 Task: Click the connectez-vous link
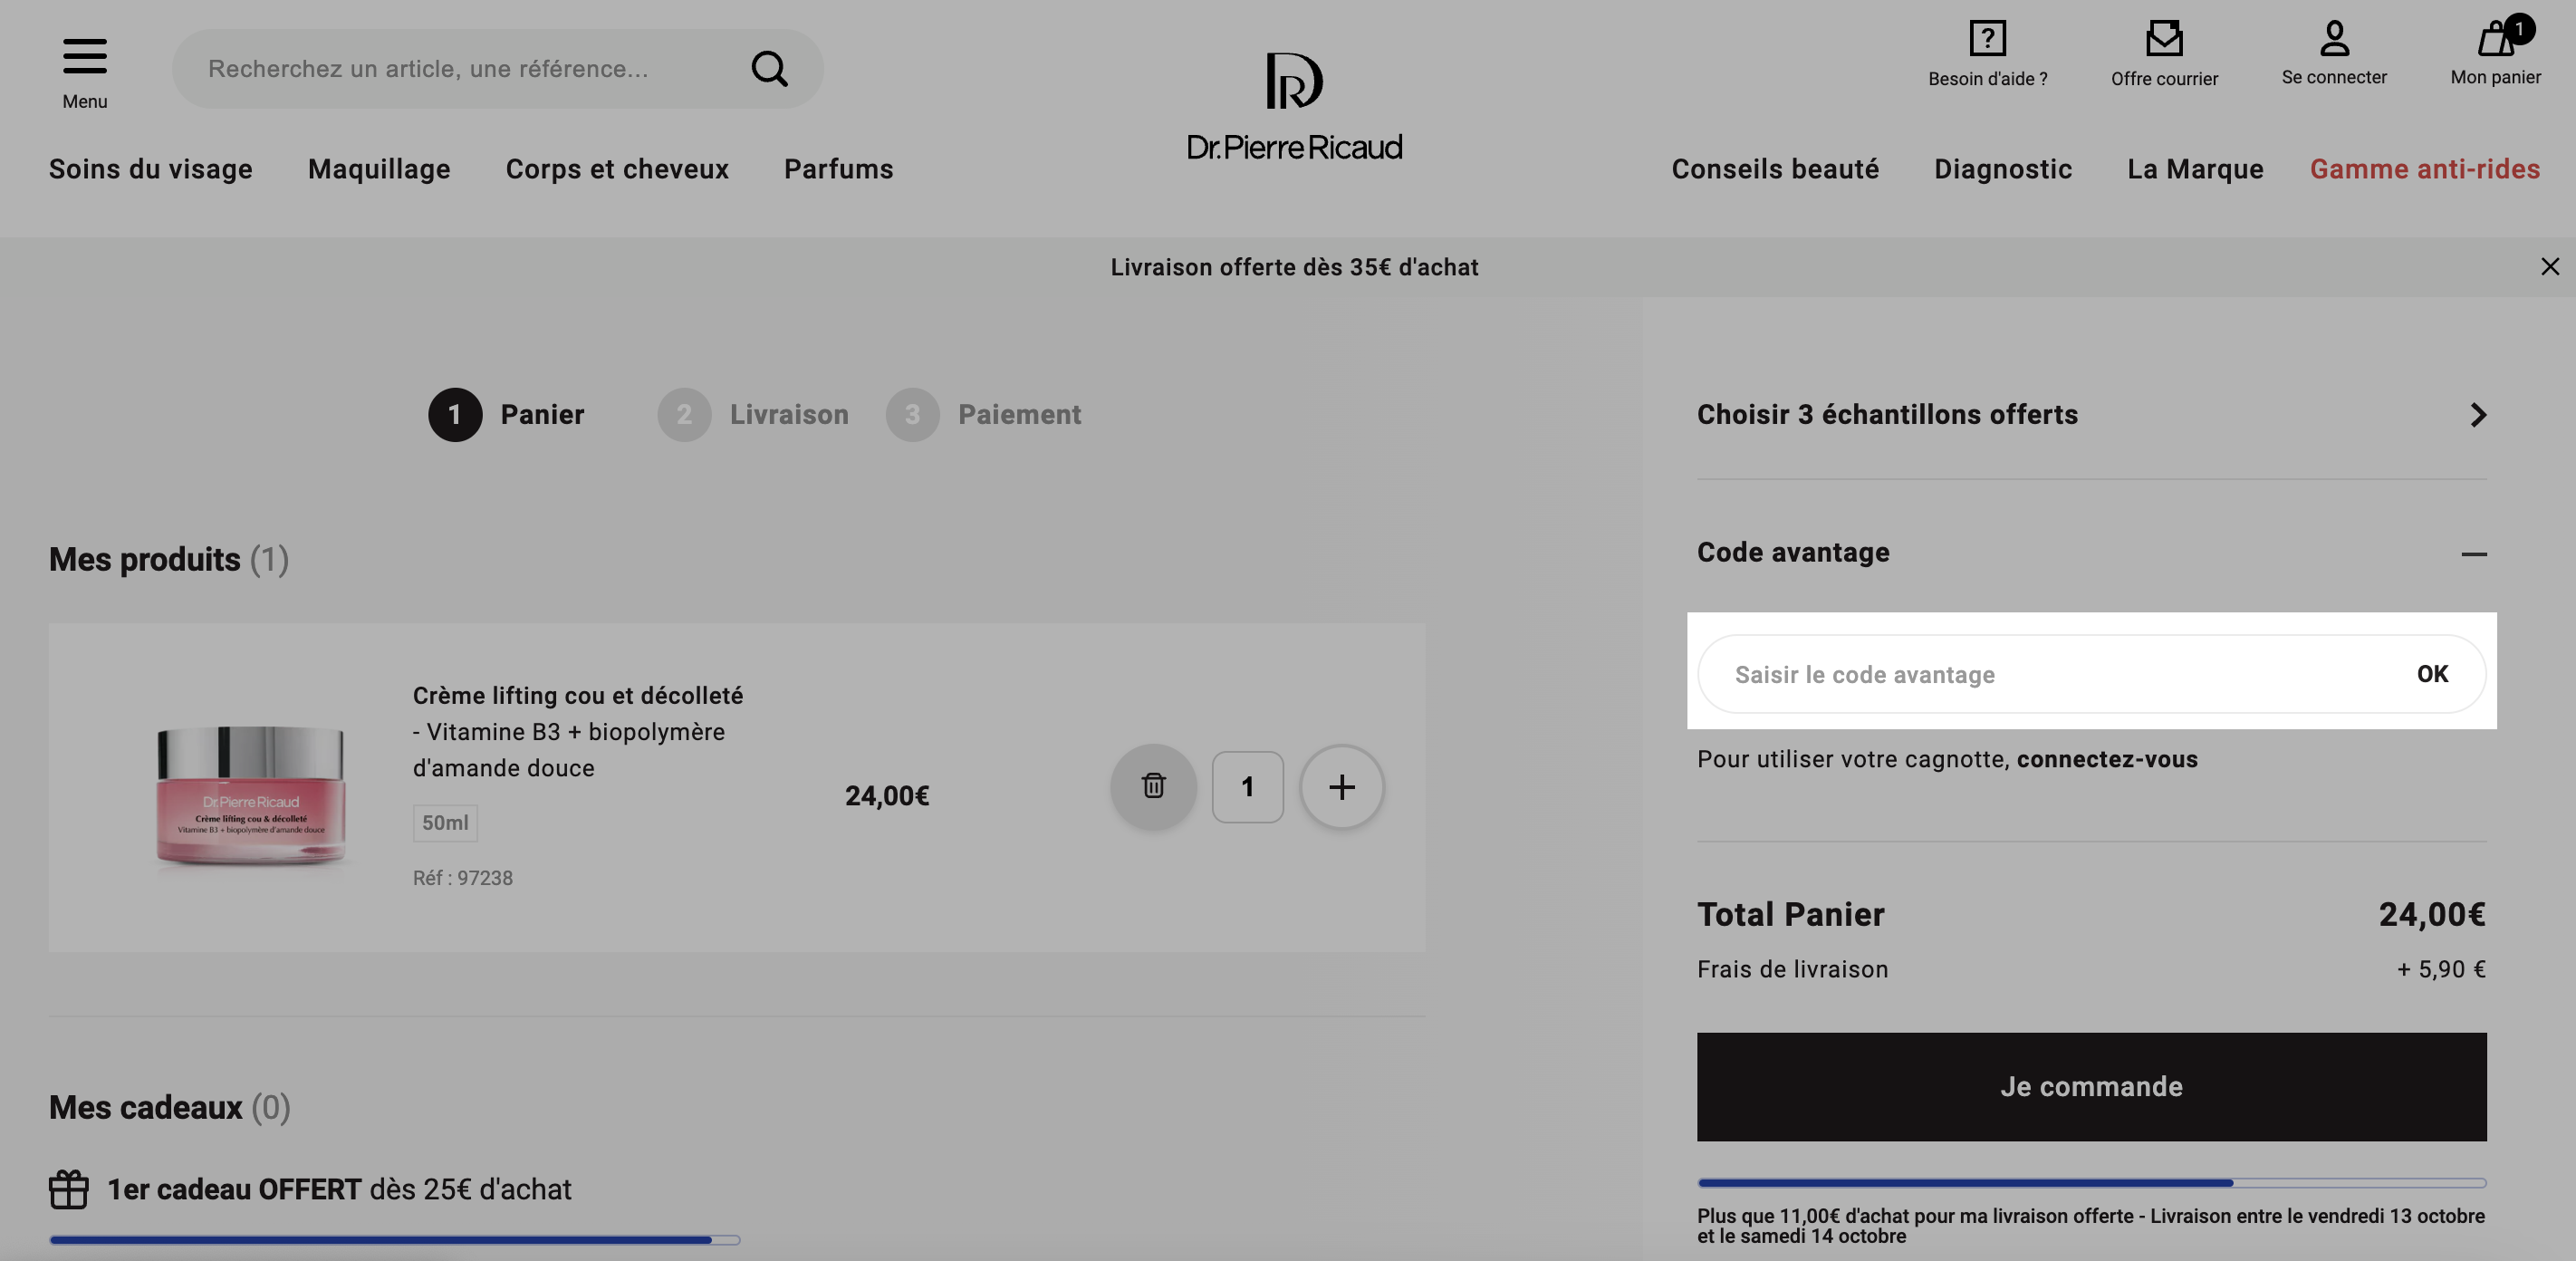click(x=2107, y=759)
